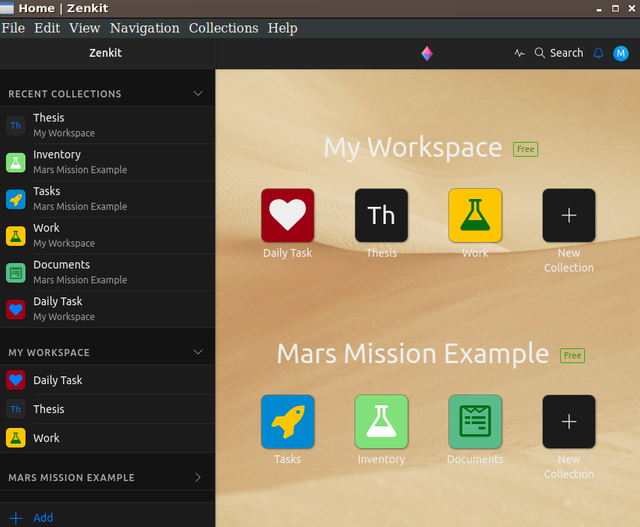Collapse the My Workspace sidebar section chevron
640x527 pixels.
[x=198, y=352]
